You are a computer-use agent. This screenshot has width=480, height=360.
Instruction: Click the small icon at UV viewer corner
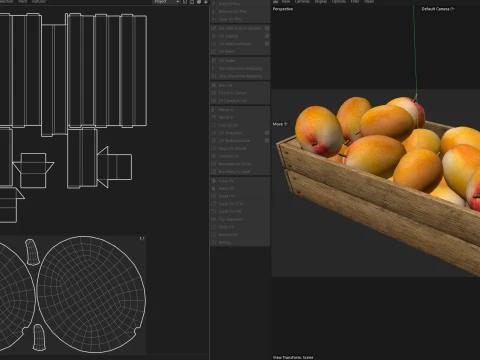(x=142, y=238)
